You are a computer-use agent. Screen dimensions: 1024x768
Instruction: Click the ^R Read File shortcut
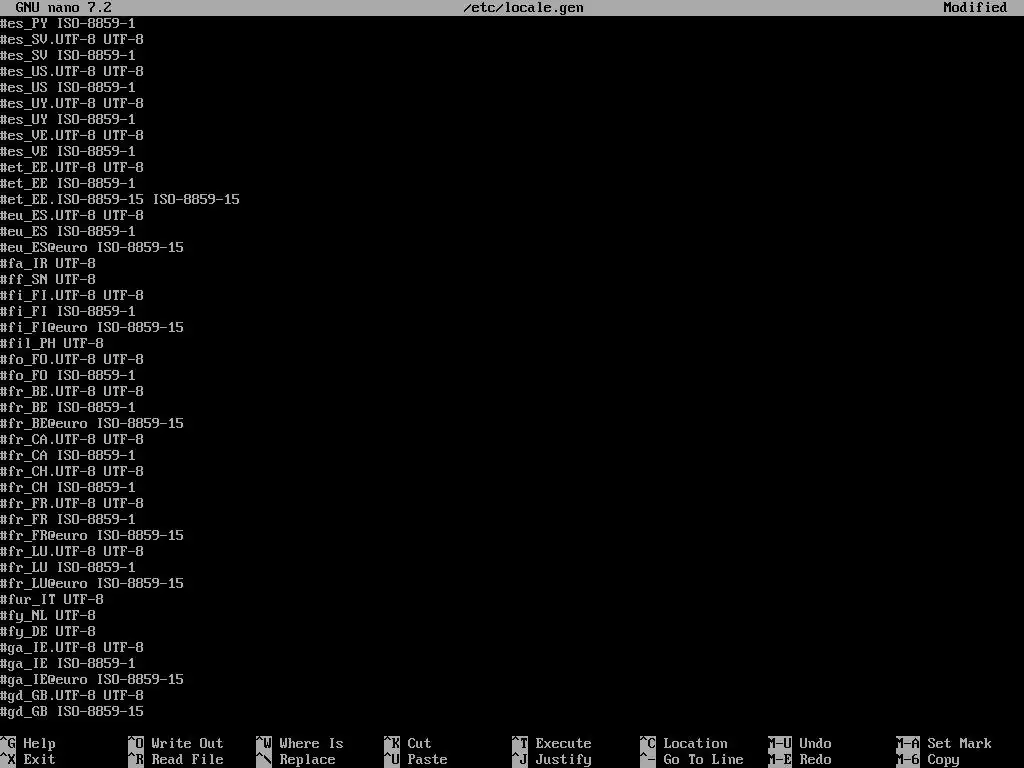pyautogui.click(x=176, y=760)
